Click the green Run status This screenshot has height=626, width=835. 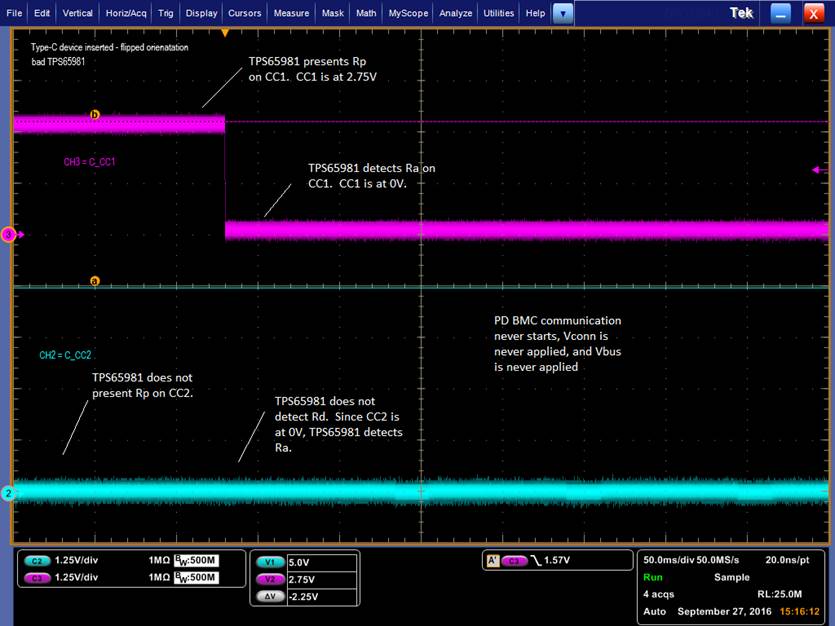coord(652,577)
